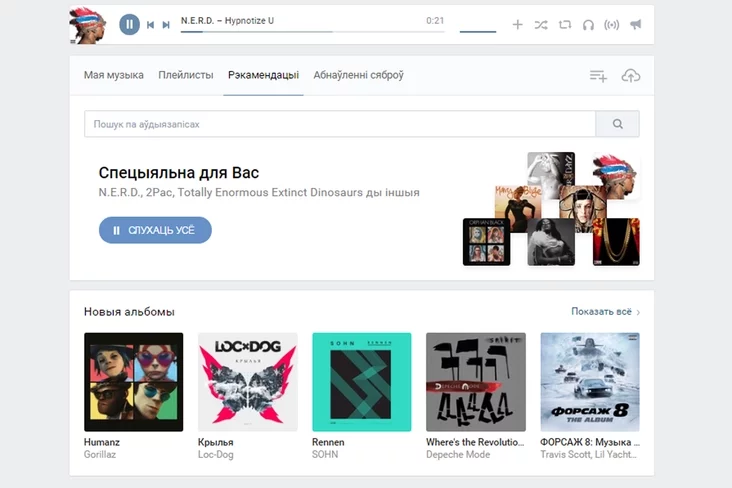Image resolution: width=732 pixels, height=488 pixels.
Task: Click the track progress bar
Action: coord(313,32)
